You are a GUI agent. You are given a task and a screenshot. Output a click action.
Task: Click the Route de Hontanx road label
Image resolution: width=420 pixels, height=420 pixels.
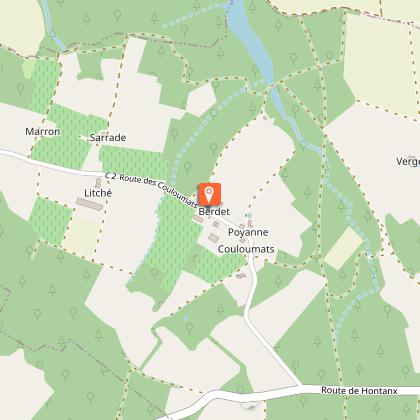coord(359,390)
